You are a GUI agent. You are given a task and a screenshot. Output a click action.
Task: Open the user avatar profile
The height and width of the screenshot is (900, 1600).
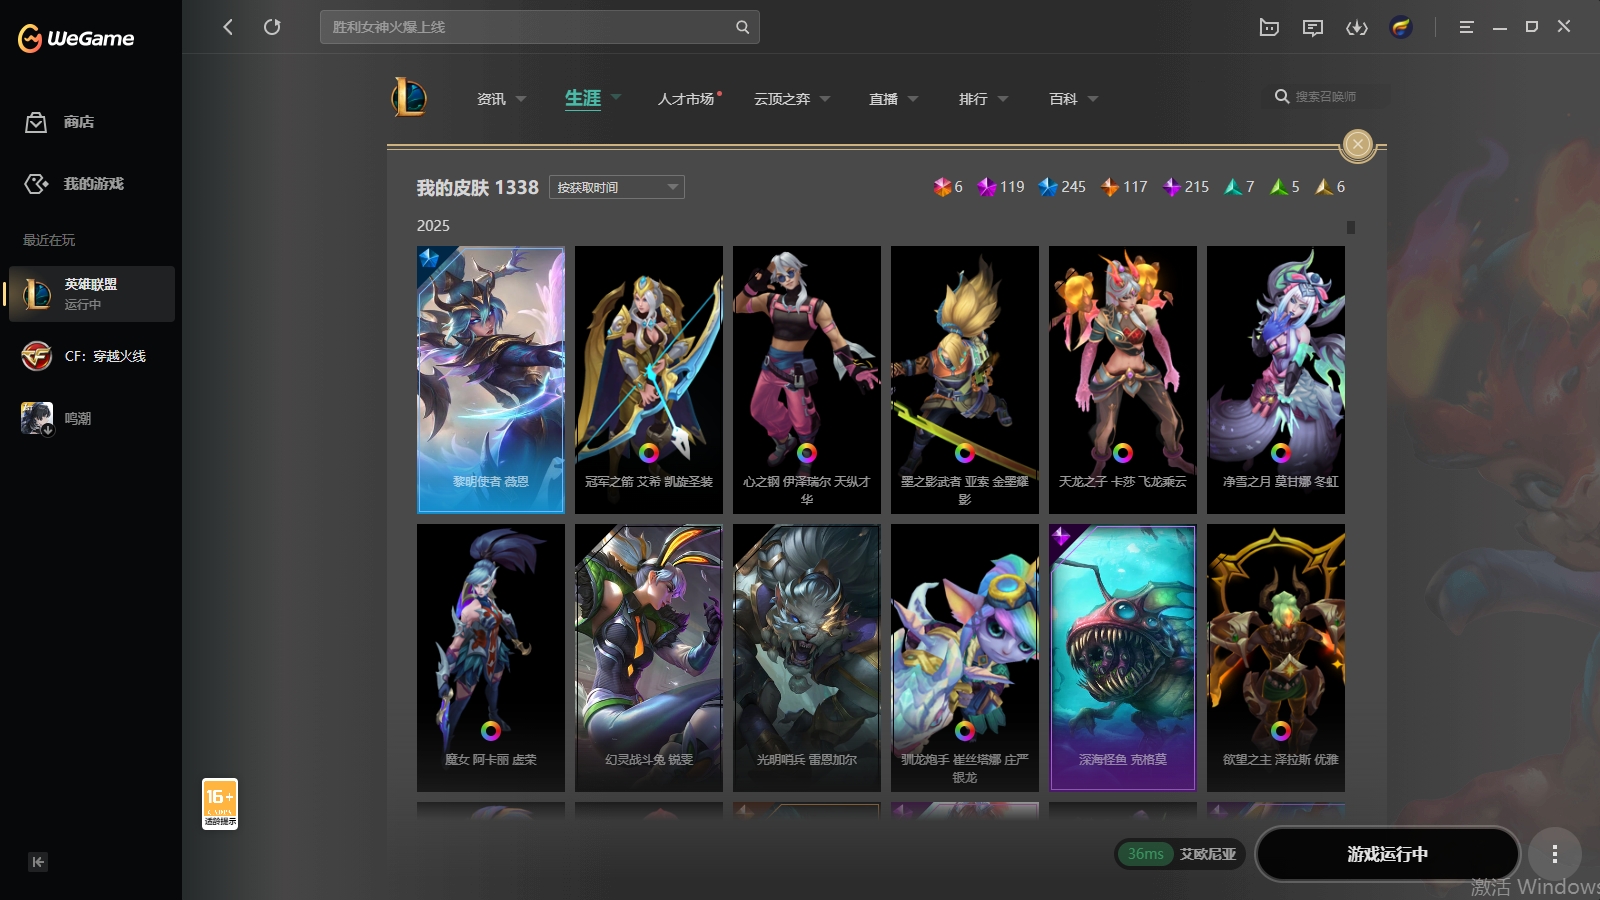click(x=1401, y=27)
